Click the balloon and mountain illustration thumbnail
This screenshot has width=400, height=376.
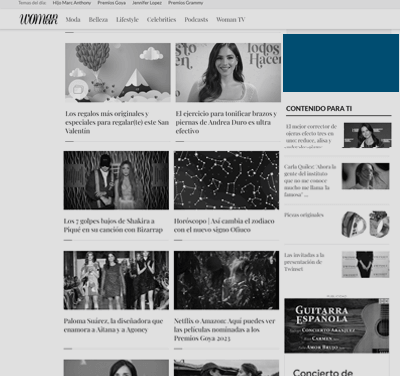point(118,72)
